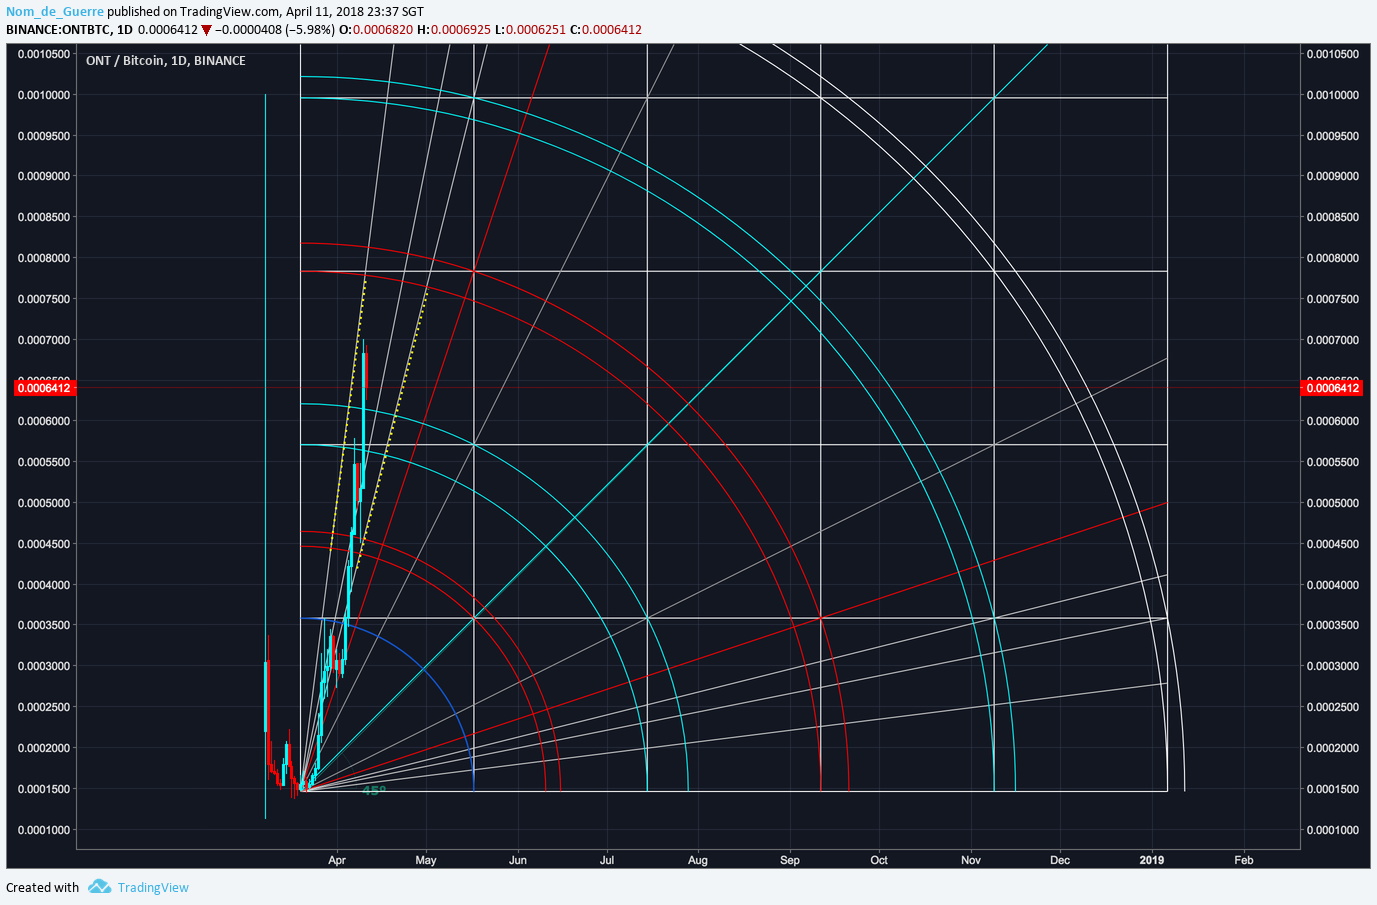The width and height of the screenshot is (1377, 905).
Task: Click the May label on time axis
Action: pyautogui.click(x=426, y=860)
